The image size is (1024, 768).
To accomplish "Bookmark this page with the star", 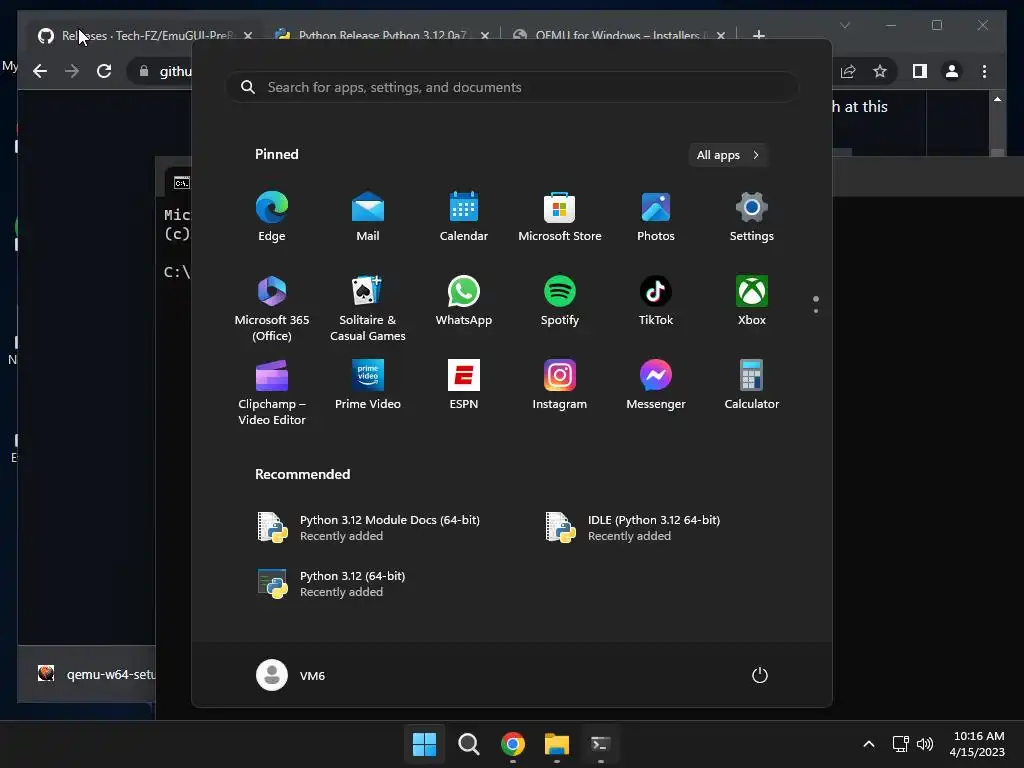I will tap(880, 71).
